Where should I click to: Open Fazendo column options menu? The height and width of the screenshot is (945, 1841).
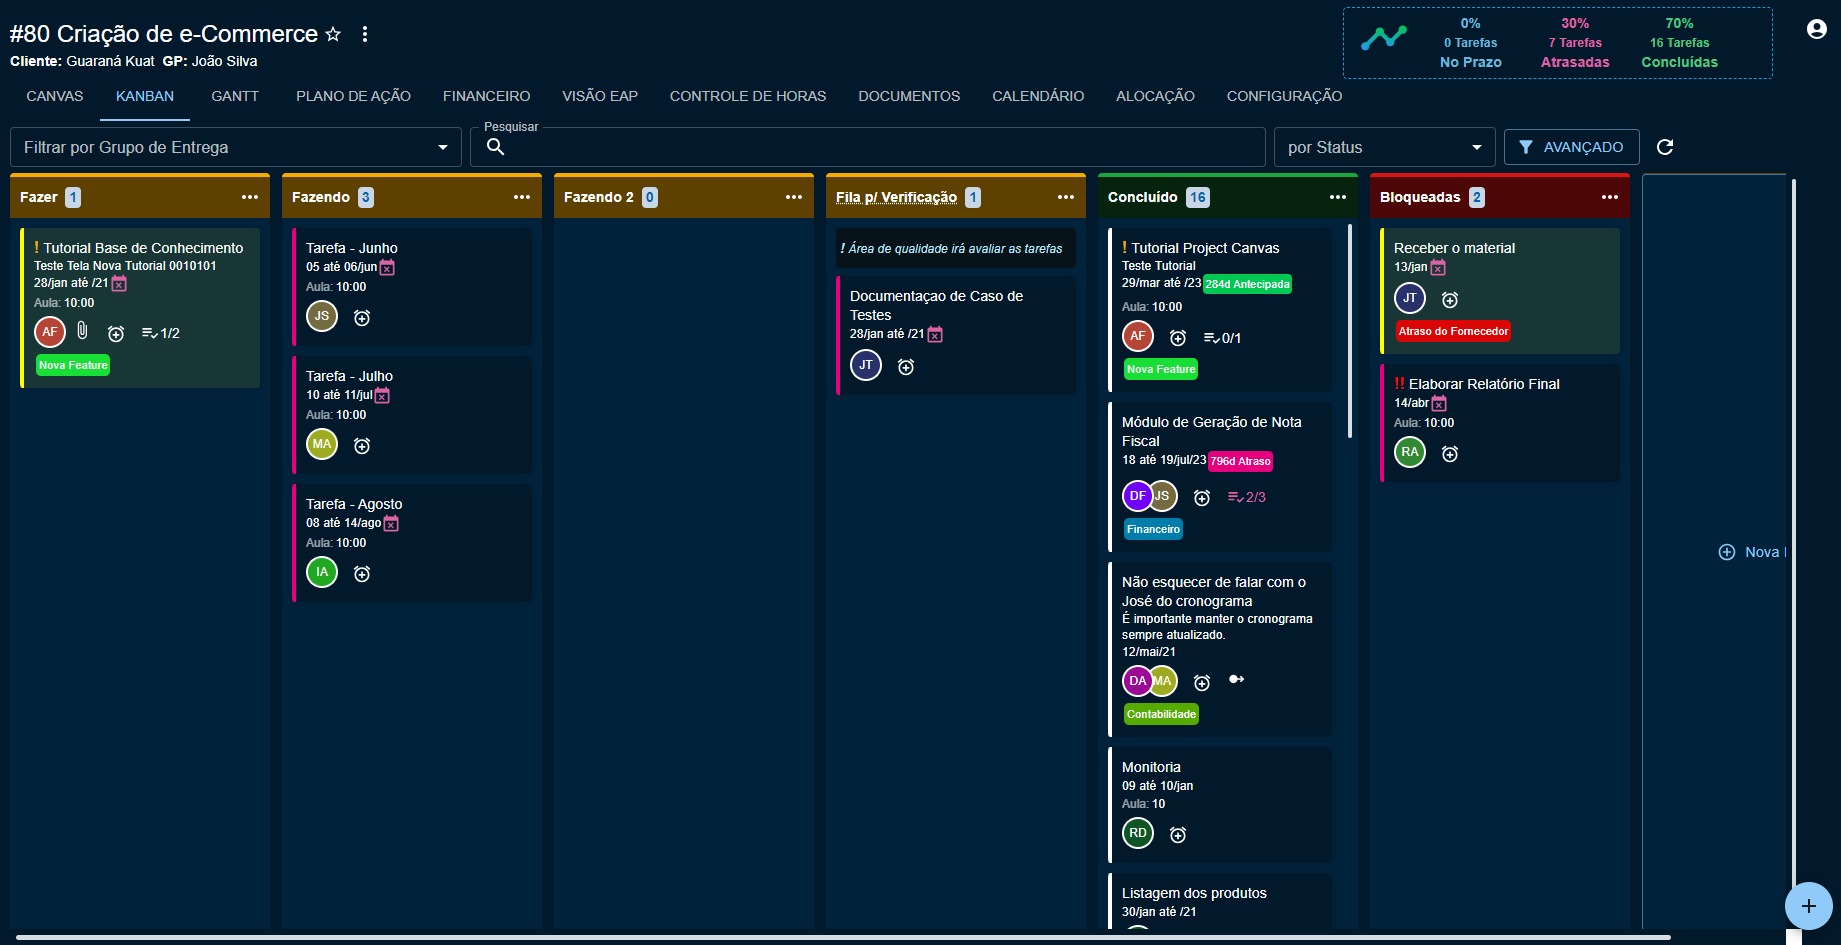[x=522, y=197]
